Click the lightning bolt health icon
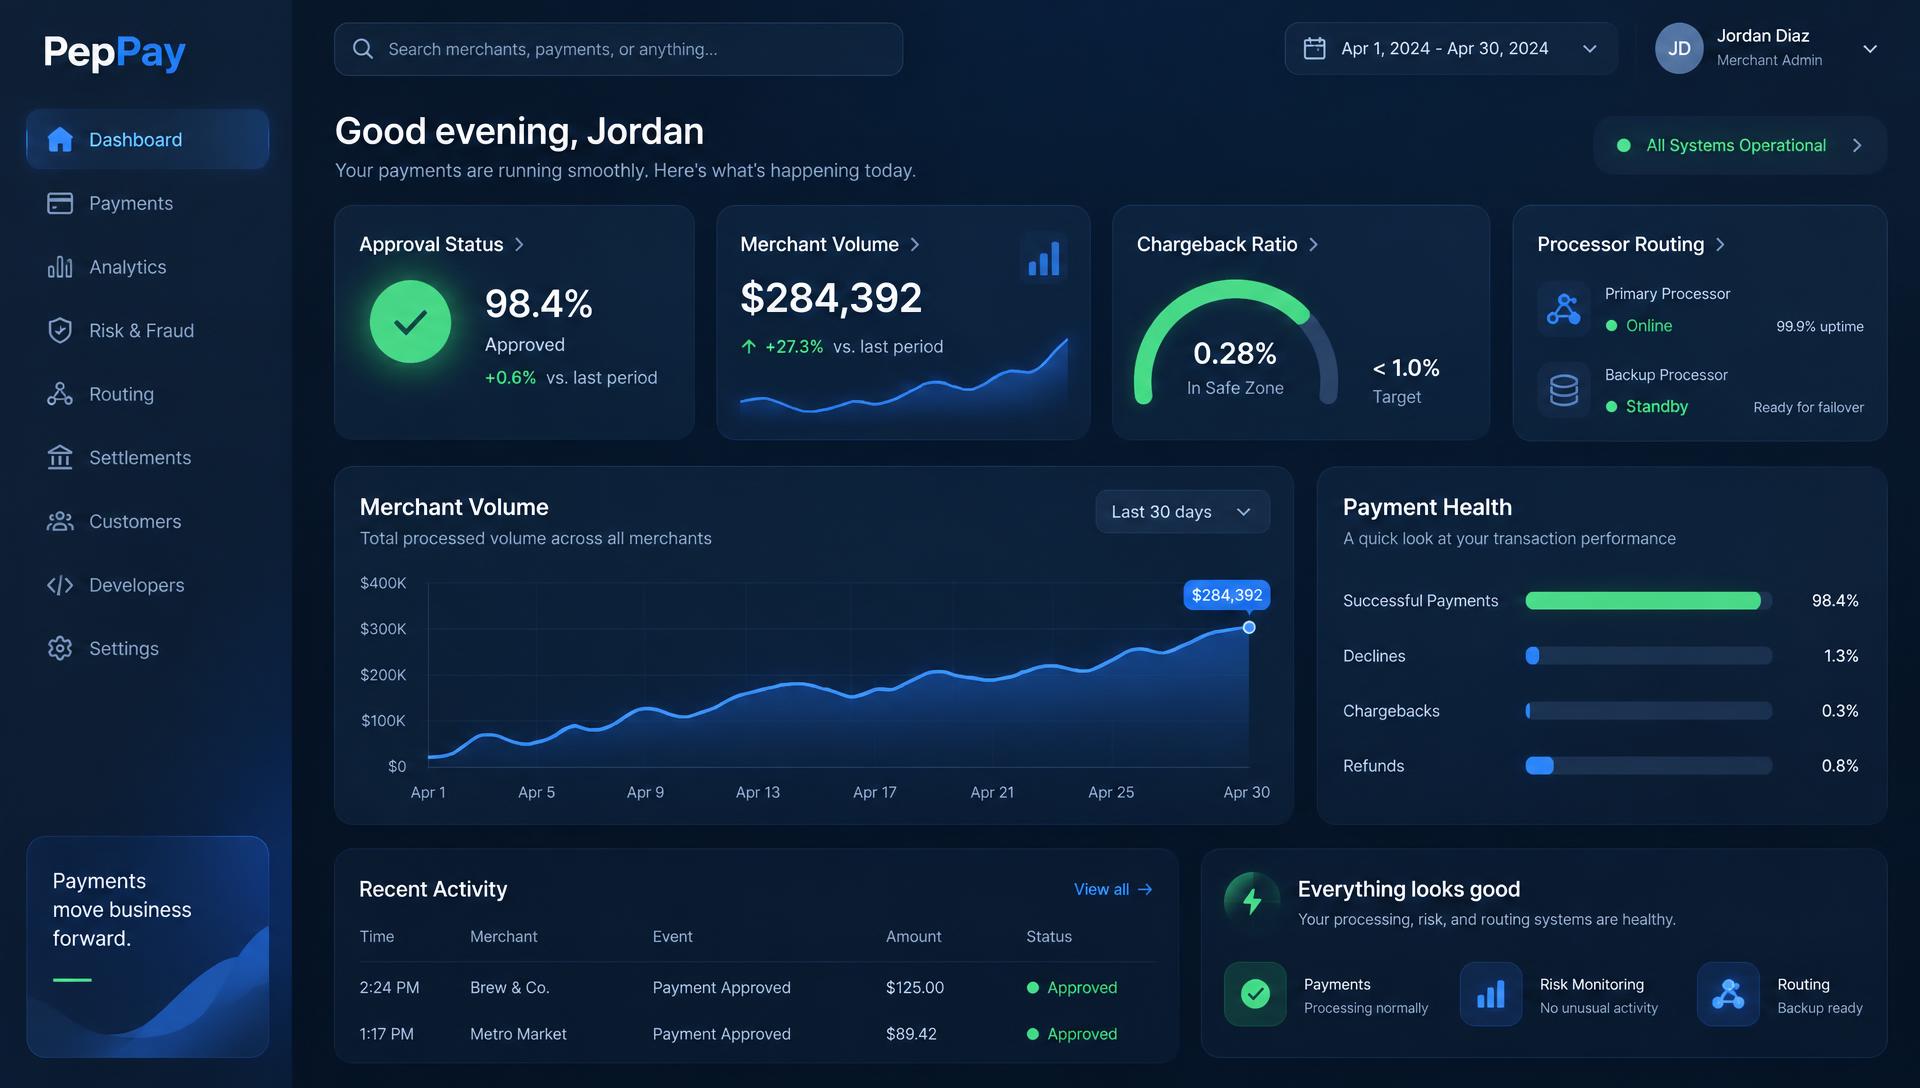Image resolution: width=1920 pixels, height=1088 pixels. tap(1252, 901)
